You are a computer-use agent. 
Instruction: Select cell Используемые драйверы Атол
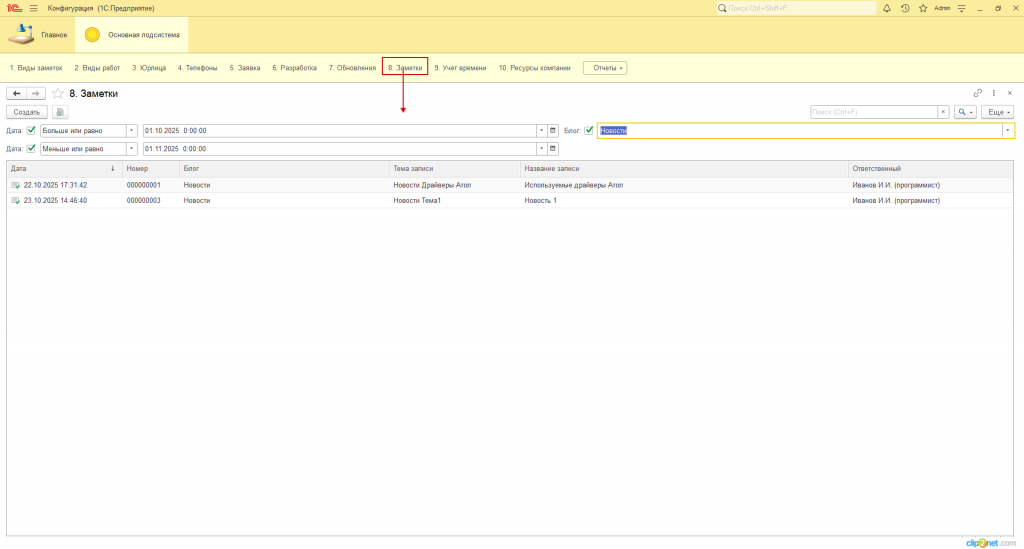[x=684, y=185]
